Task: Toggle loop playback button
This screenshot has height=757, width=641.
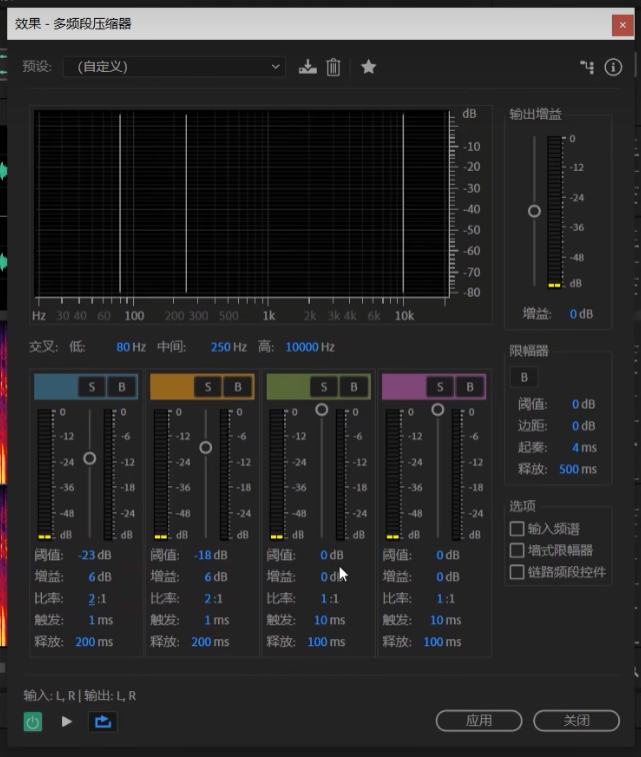Action: tap(103, 722)
